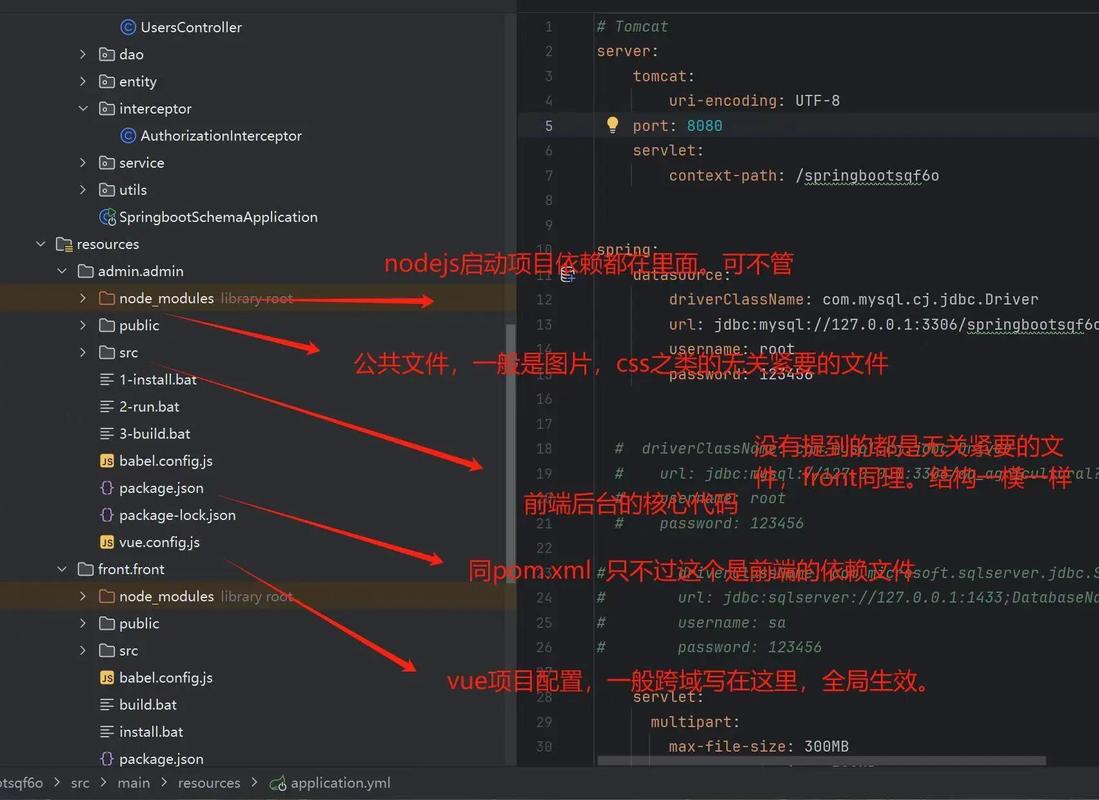
Task: Click application.yml in the breadcrumb bar
Action: coord(338,783)
